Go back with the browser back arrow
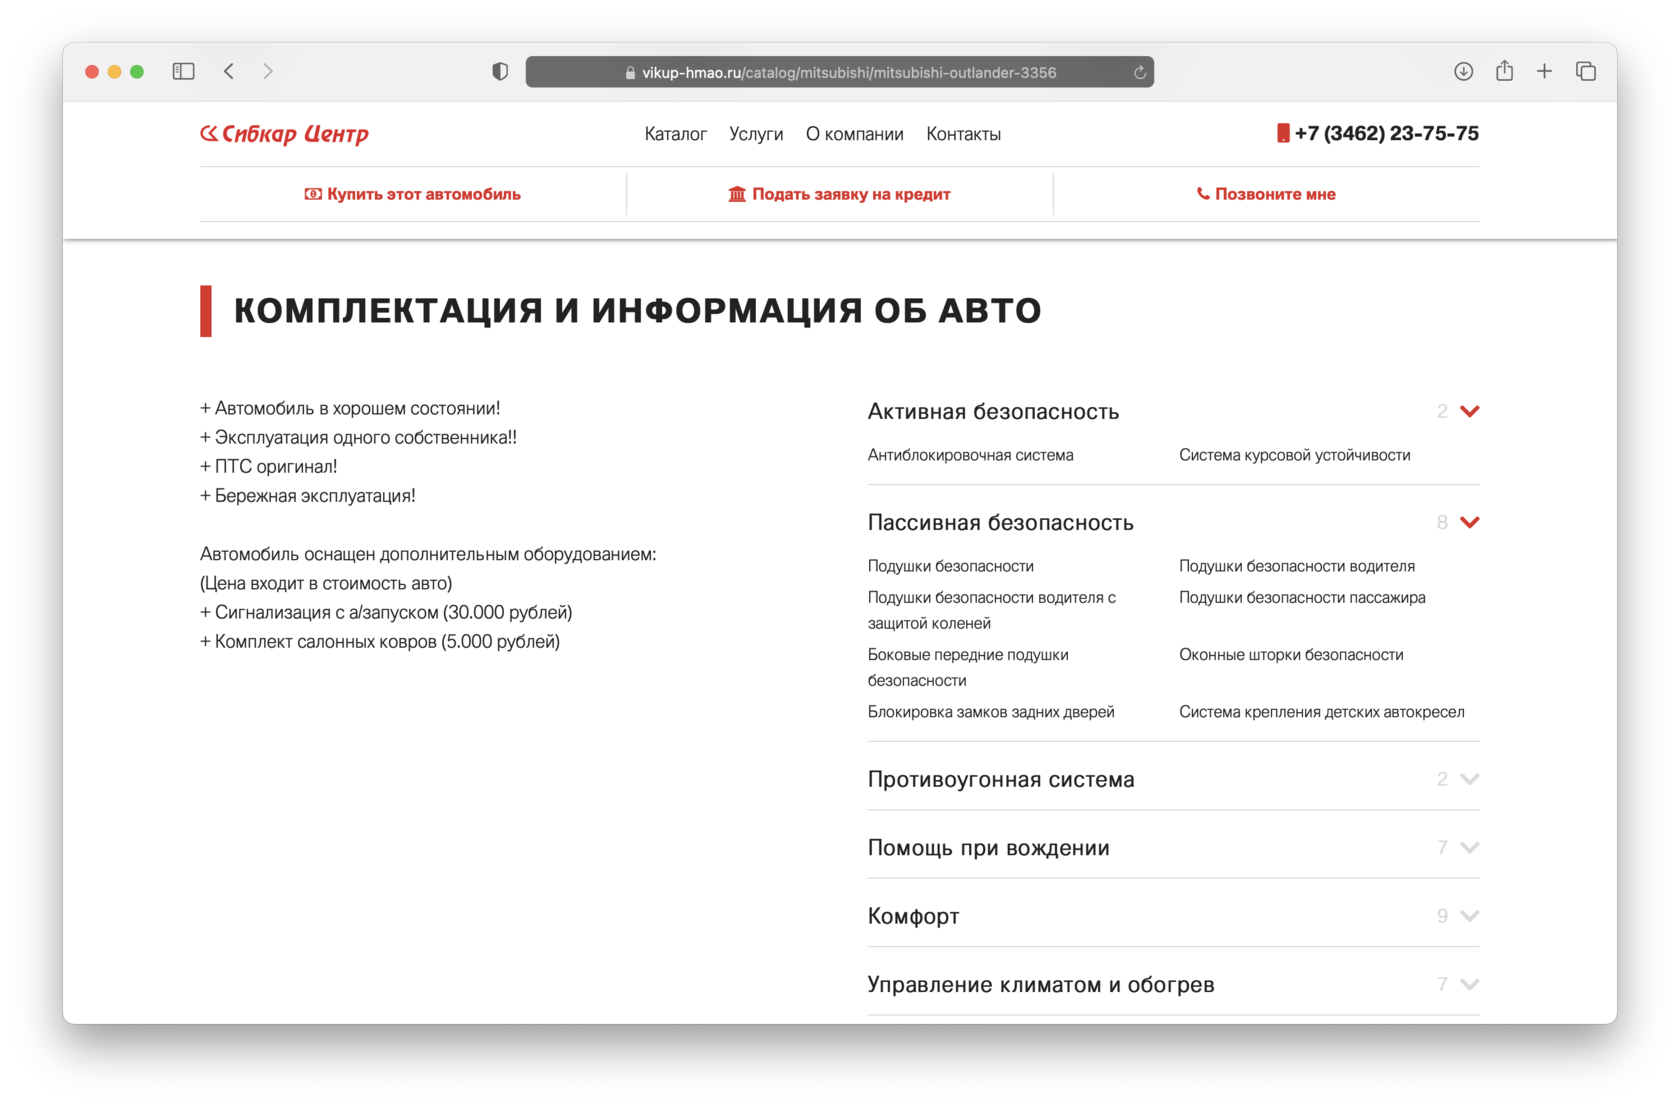This screenshot has height=1107, width=1680. click(229, 71)
